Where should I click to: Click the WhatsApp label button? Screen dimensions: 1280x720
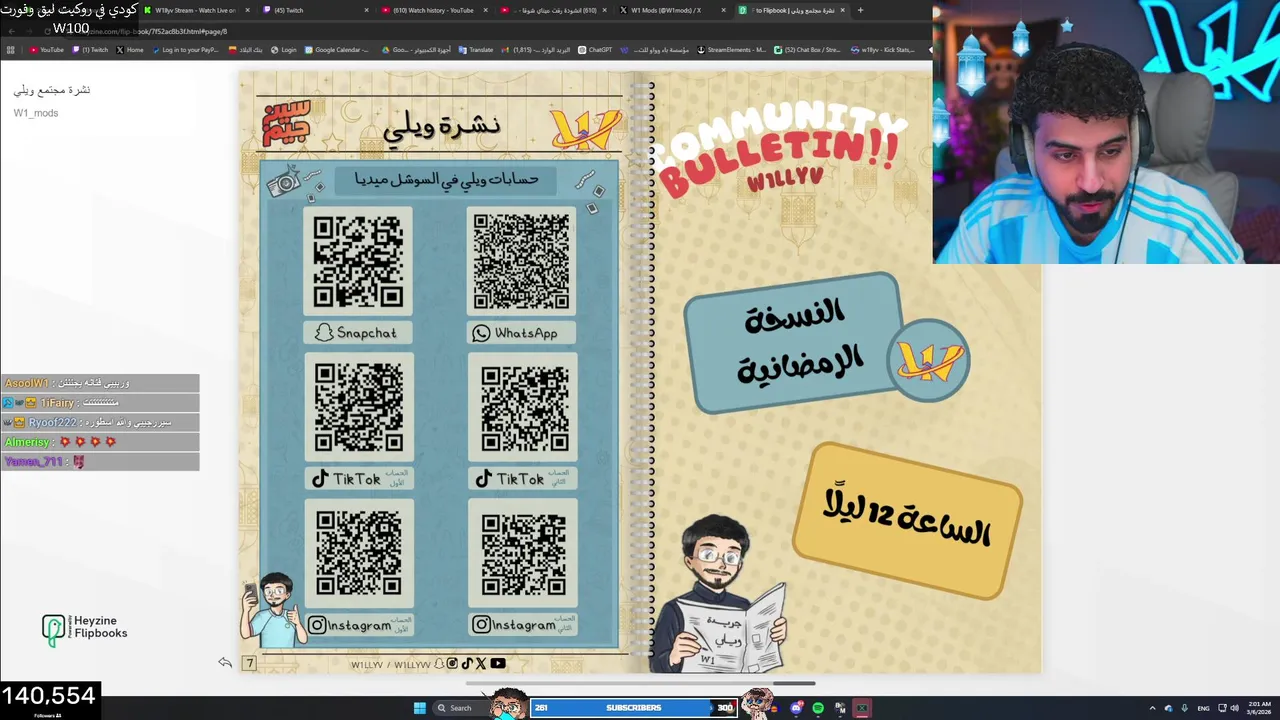(521, 333)
